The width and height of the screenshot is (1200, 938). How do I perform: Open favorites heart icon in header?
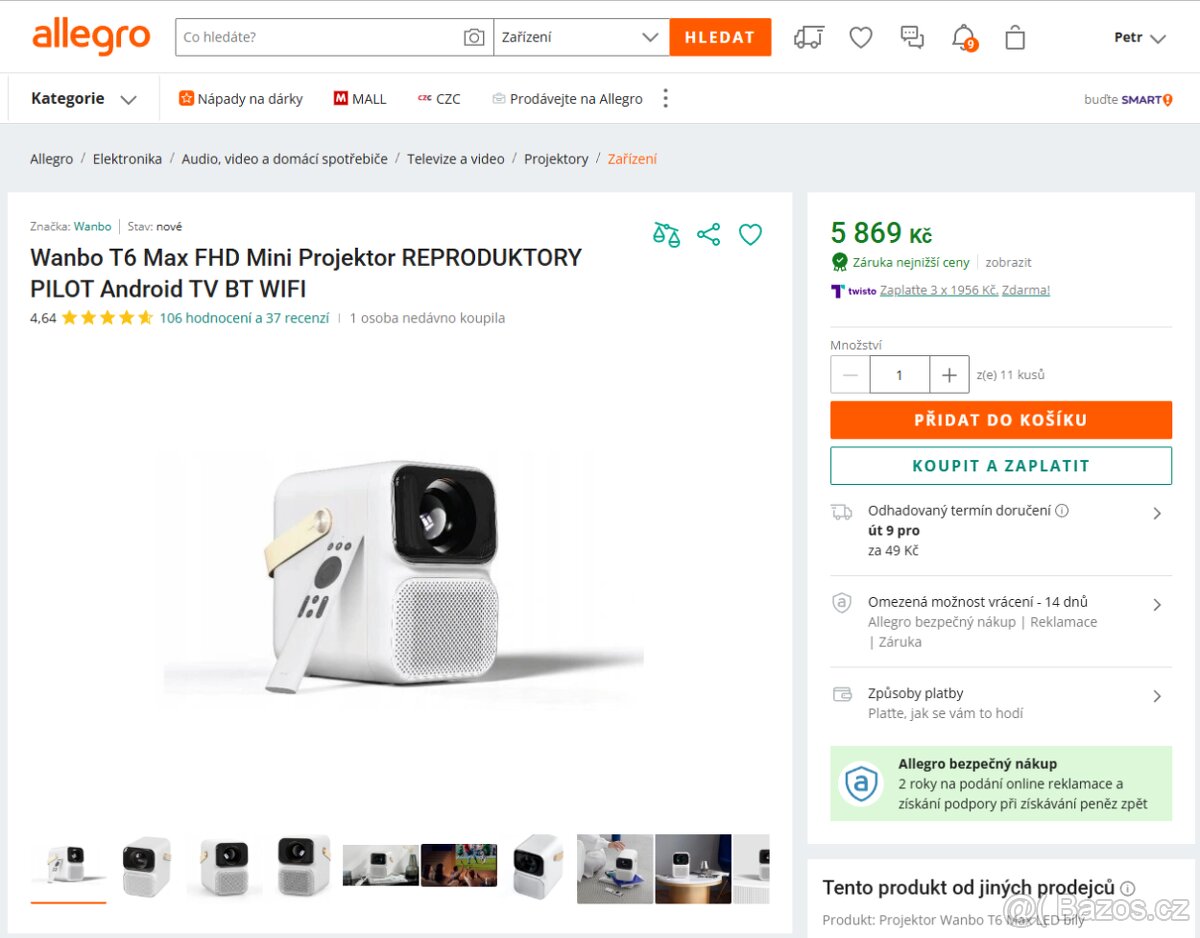pos(861,37)
